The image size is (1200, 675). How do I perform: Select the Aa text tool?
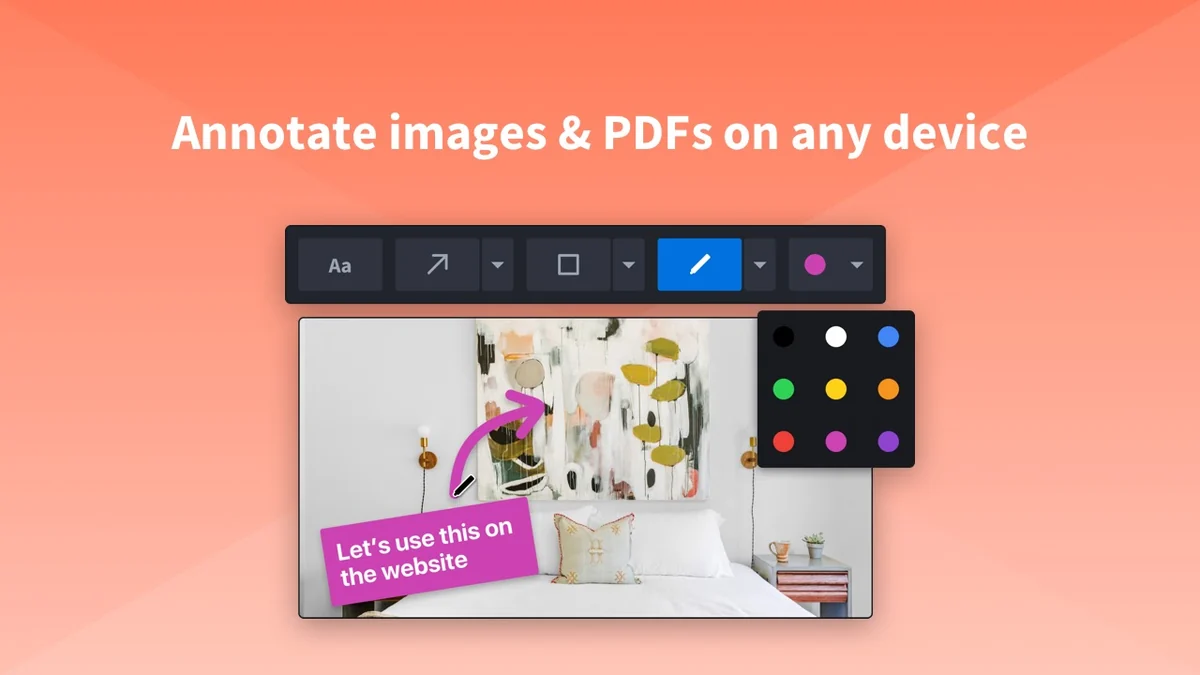[x=340, y=265]
